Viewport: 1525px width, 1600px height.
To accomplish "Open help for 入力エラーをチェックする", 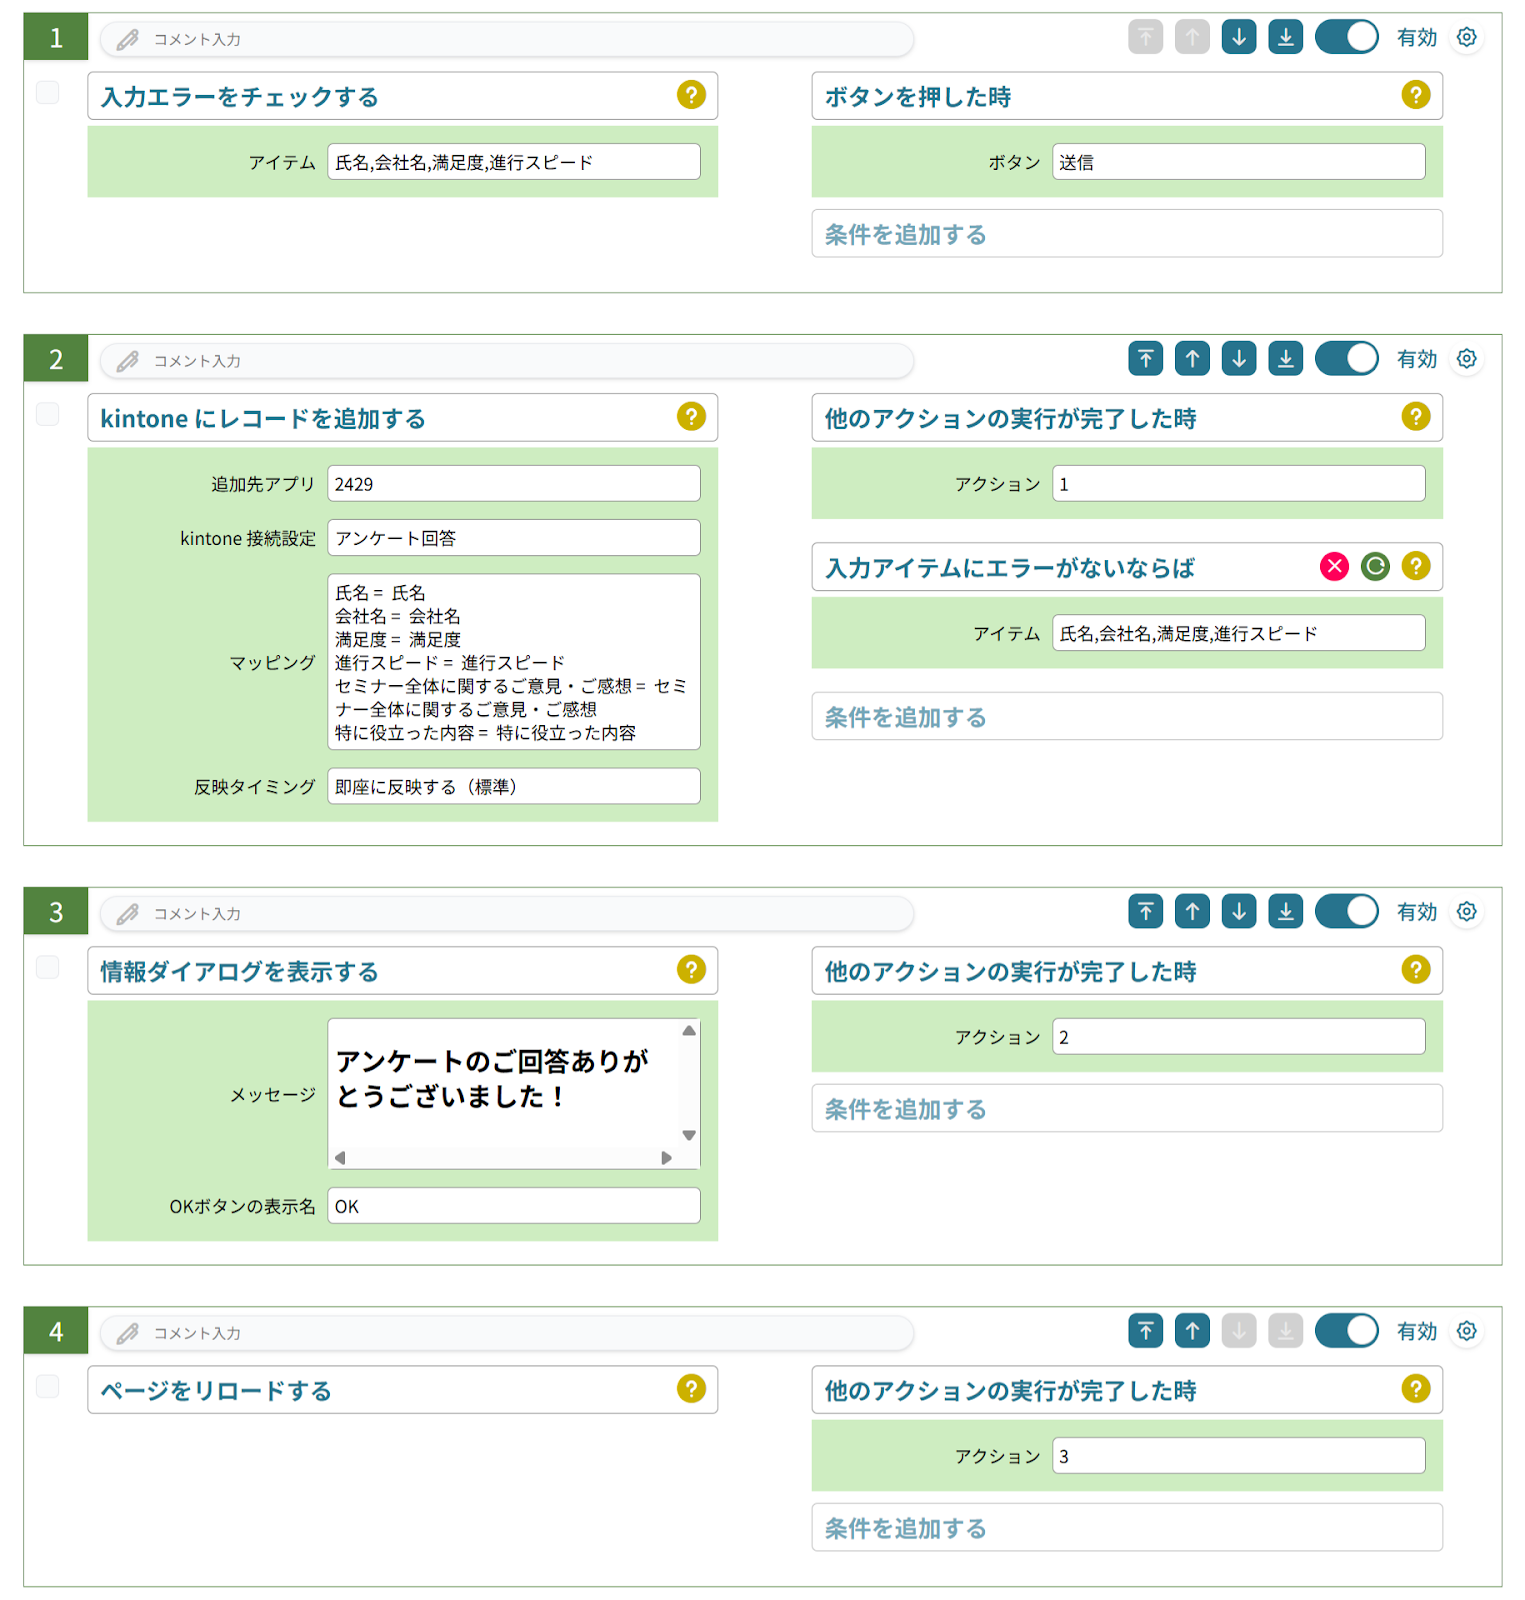I will point(691,94).
